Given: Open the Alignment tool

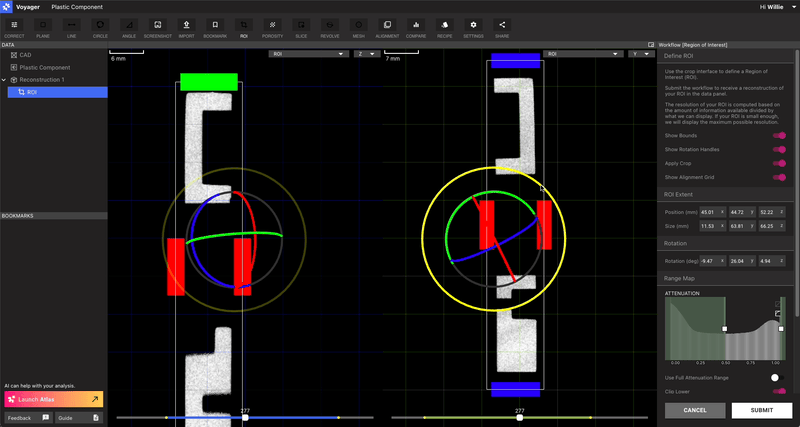Looking at the screenshot, I should 387,24.
